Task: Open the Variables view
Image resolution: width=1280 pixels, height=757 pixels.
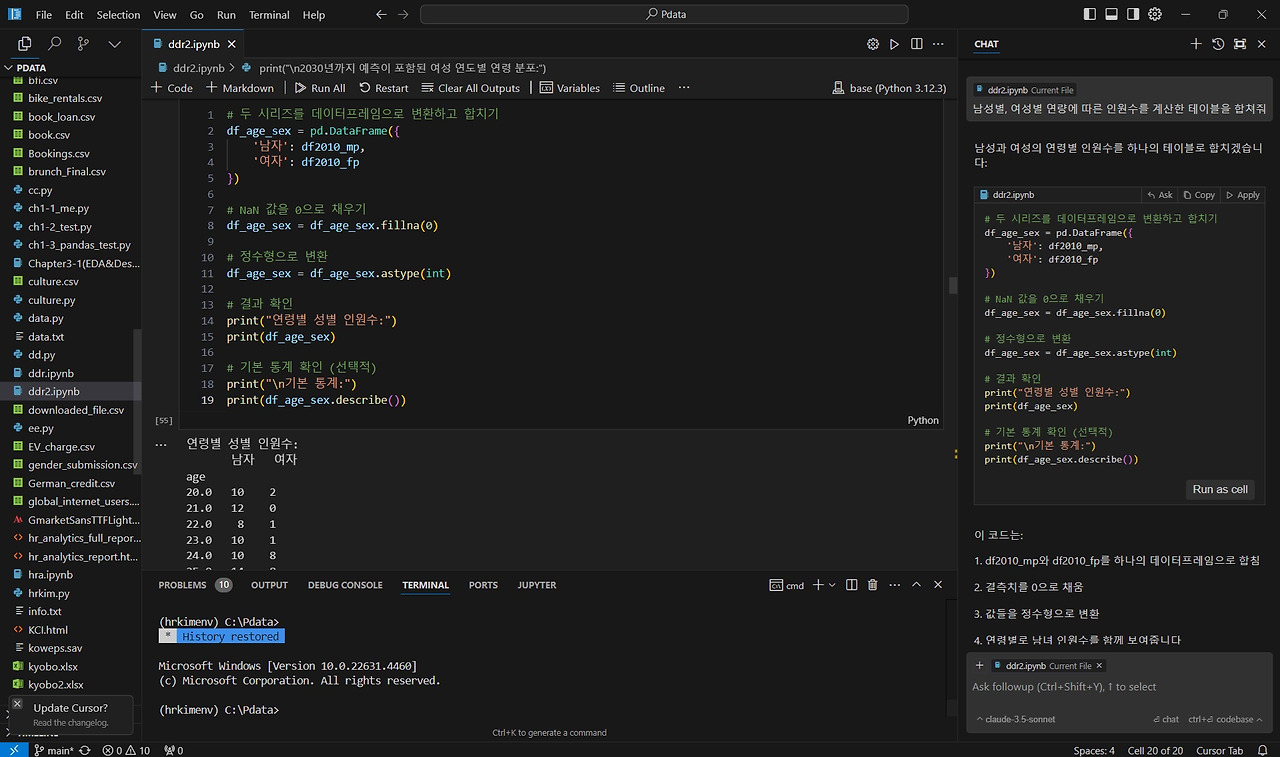Action: tap(570, 88)
